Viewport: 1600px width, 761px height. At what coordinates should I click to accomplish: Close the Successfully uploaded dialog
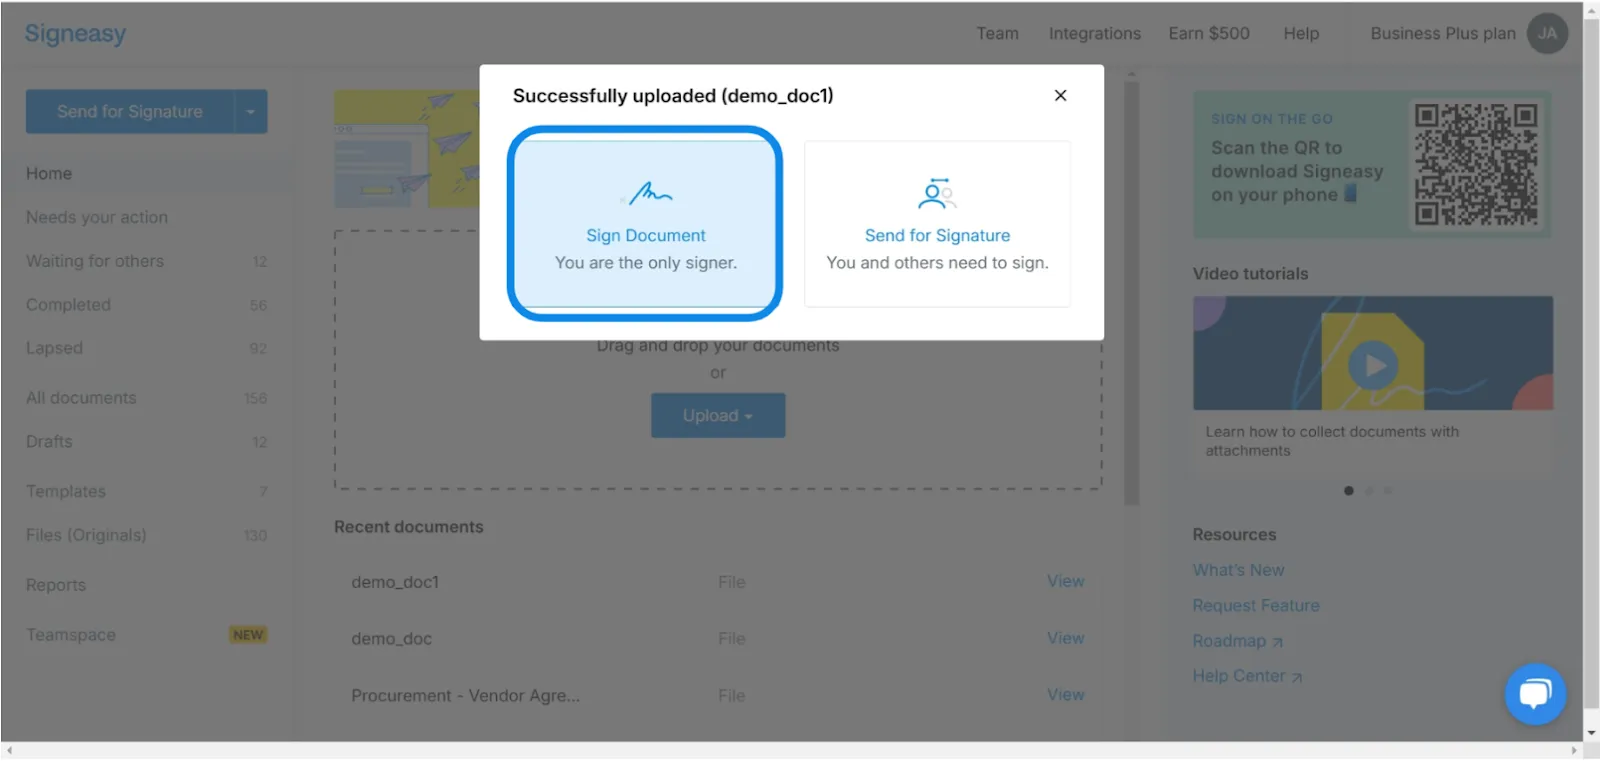pos(1060,95)
